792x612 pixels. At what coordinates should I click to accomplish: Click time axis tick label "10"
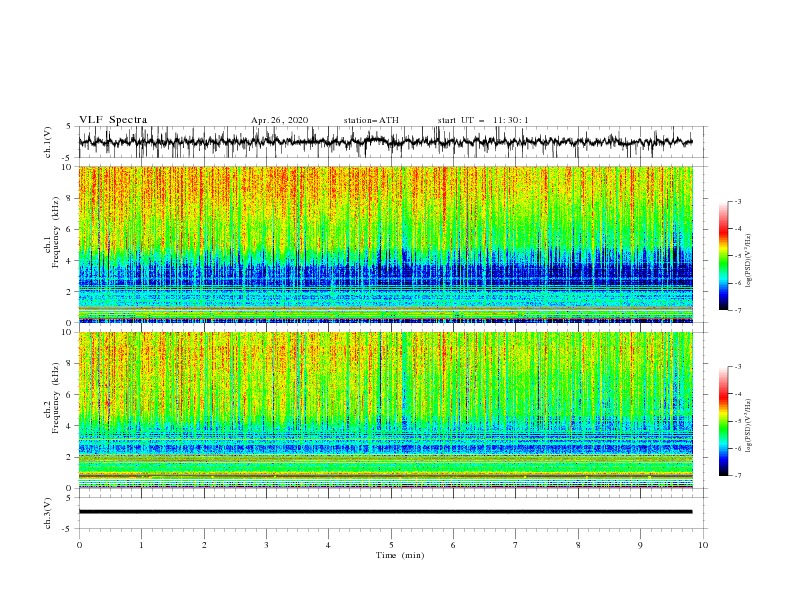(703, 545)
